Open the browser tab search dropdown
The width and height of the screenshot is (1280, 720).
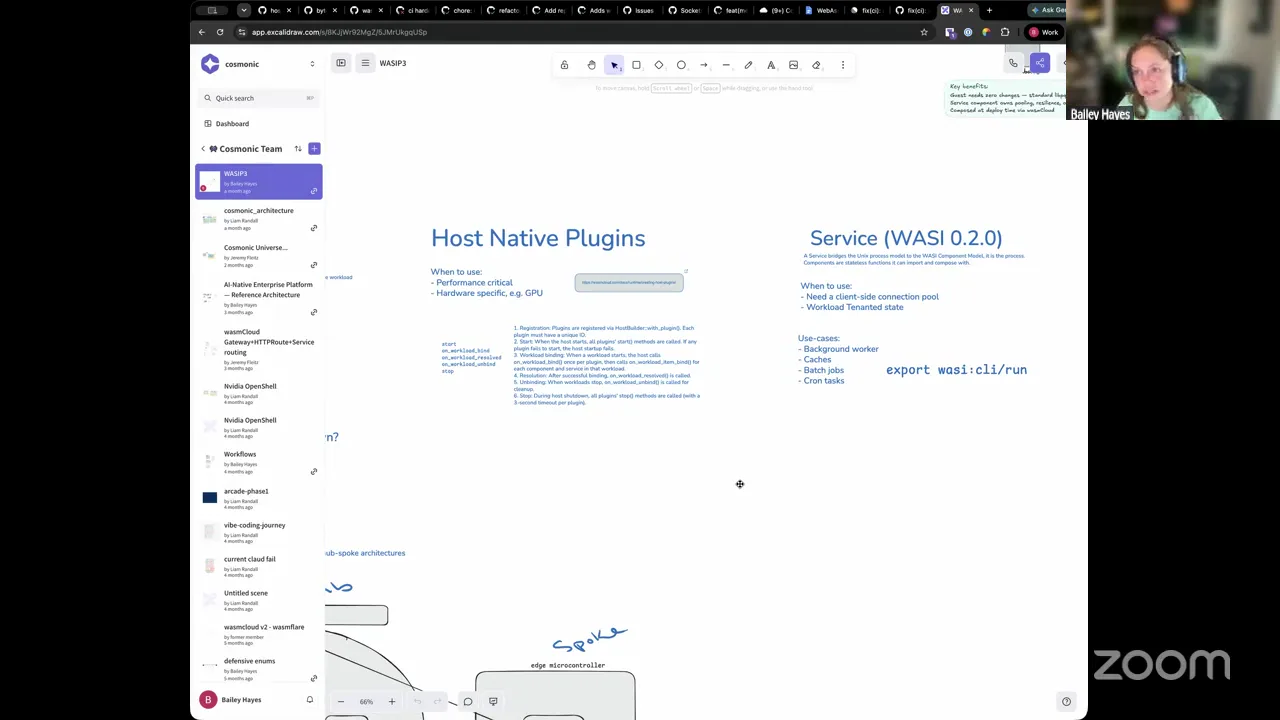pyautogui.click(x=244, y=10)
